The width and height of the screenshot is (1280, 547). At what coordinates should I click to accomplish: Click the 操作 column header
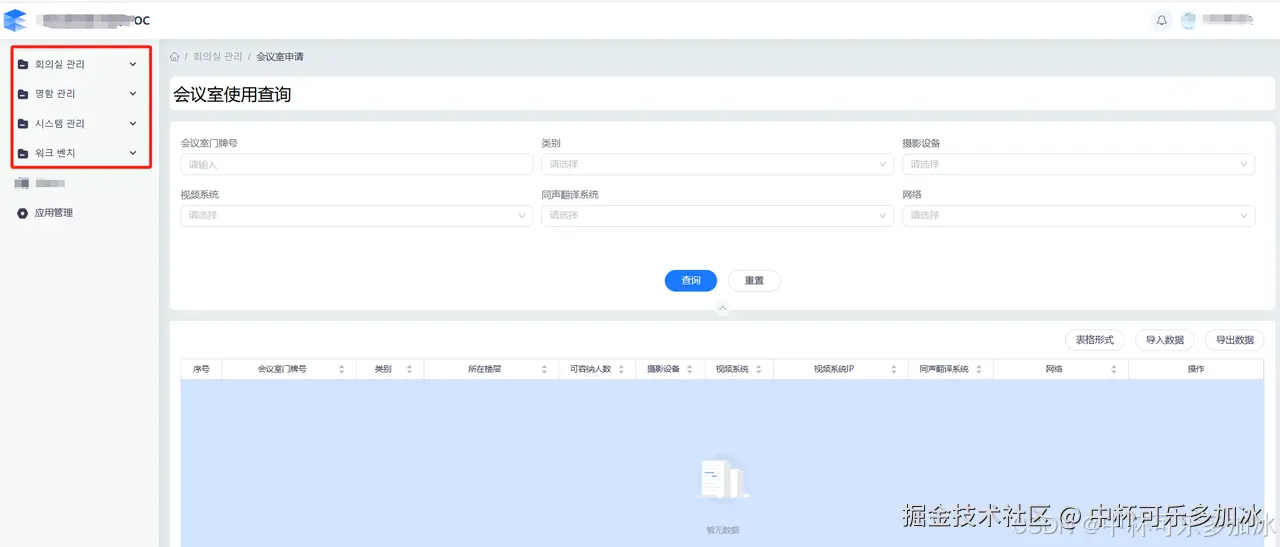pos(1196,369)
